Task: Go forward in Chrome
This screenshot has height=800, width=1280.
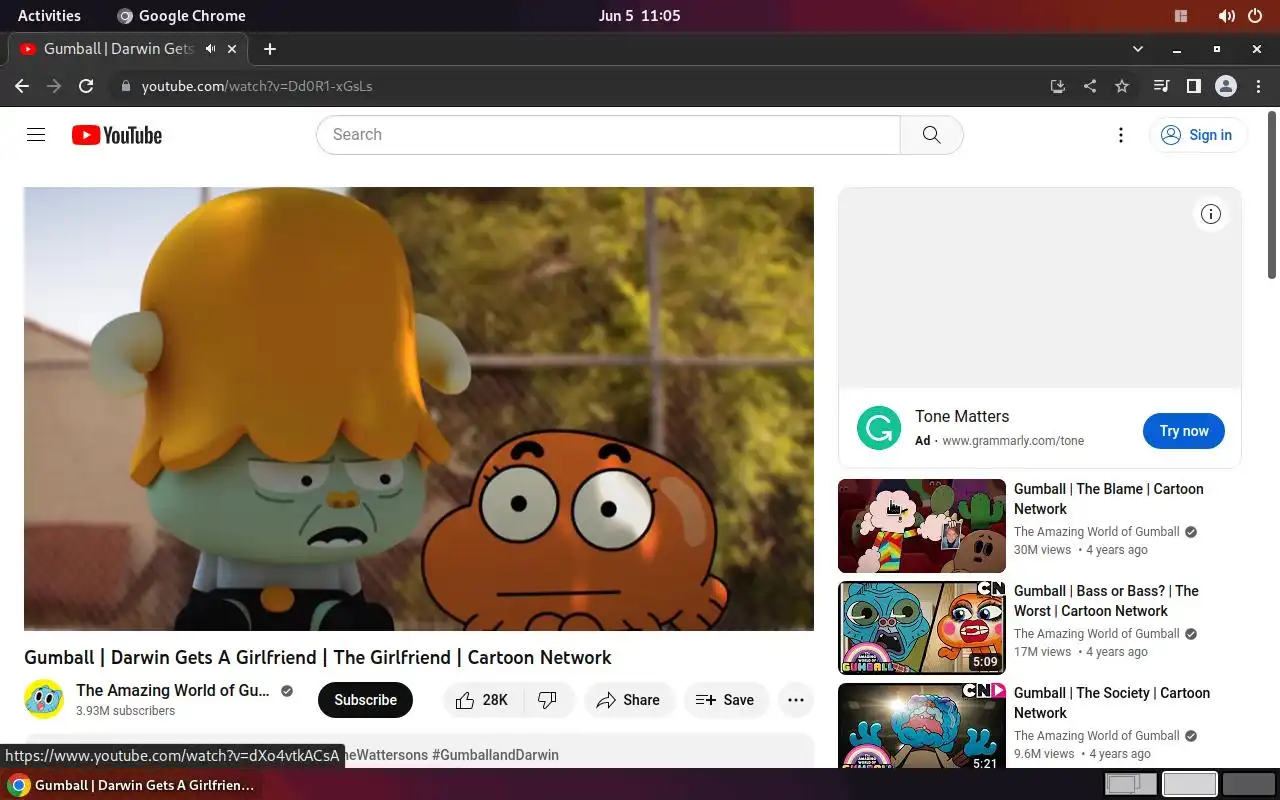Action: 54,86
